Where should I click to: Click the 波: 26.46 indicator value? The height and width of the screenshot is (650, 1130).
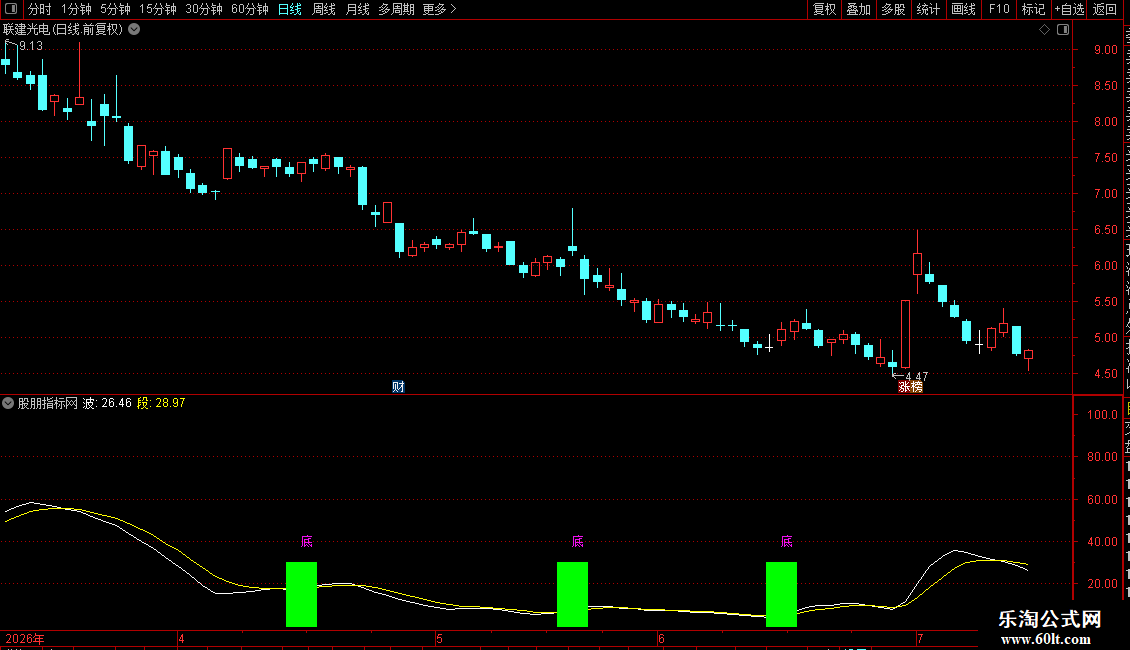[107, 404]
